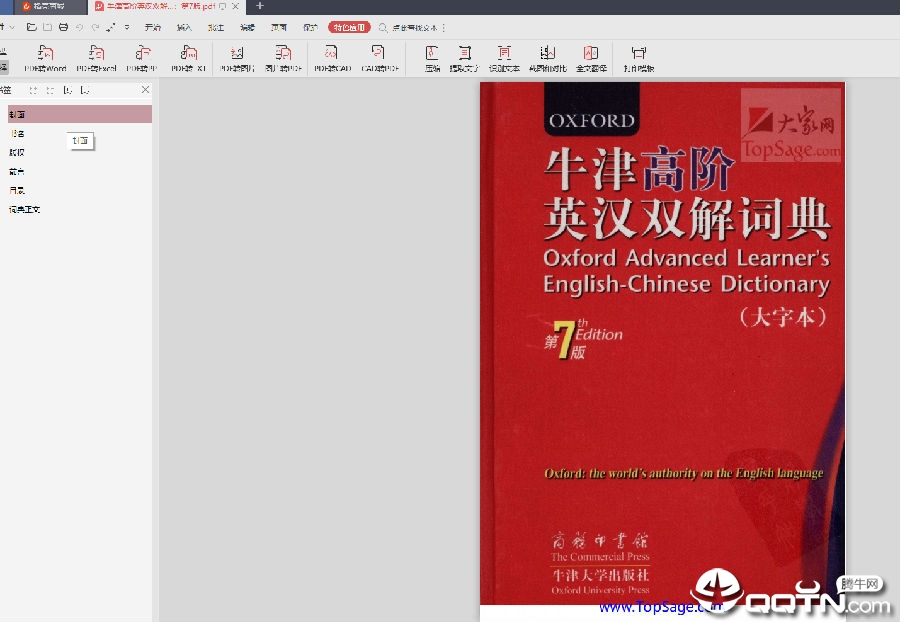Image resolution: width=900 pixels, height=622 pixels.
Task: Select the 封面 (cover) bookmark
Action: click(x=80, y=114)
